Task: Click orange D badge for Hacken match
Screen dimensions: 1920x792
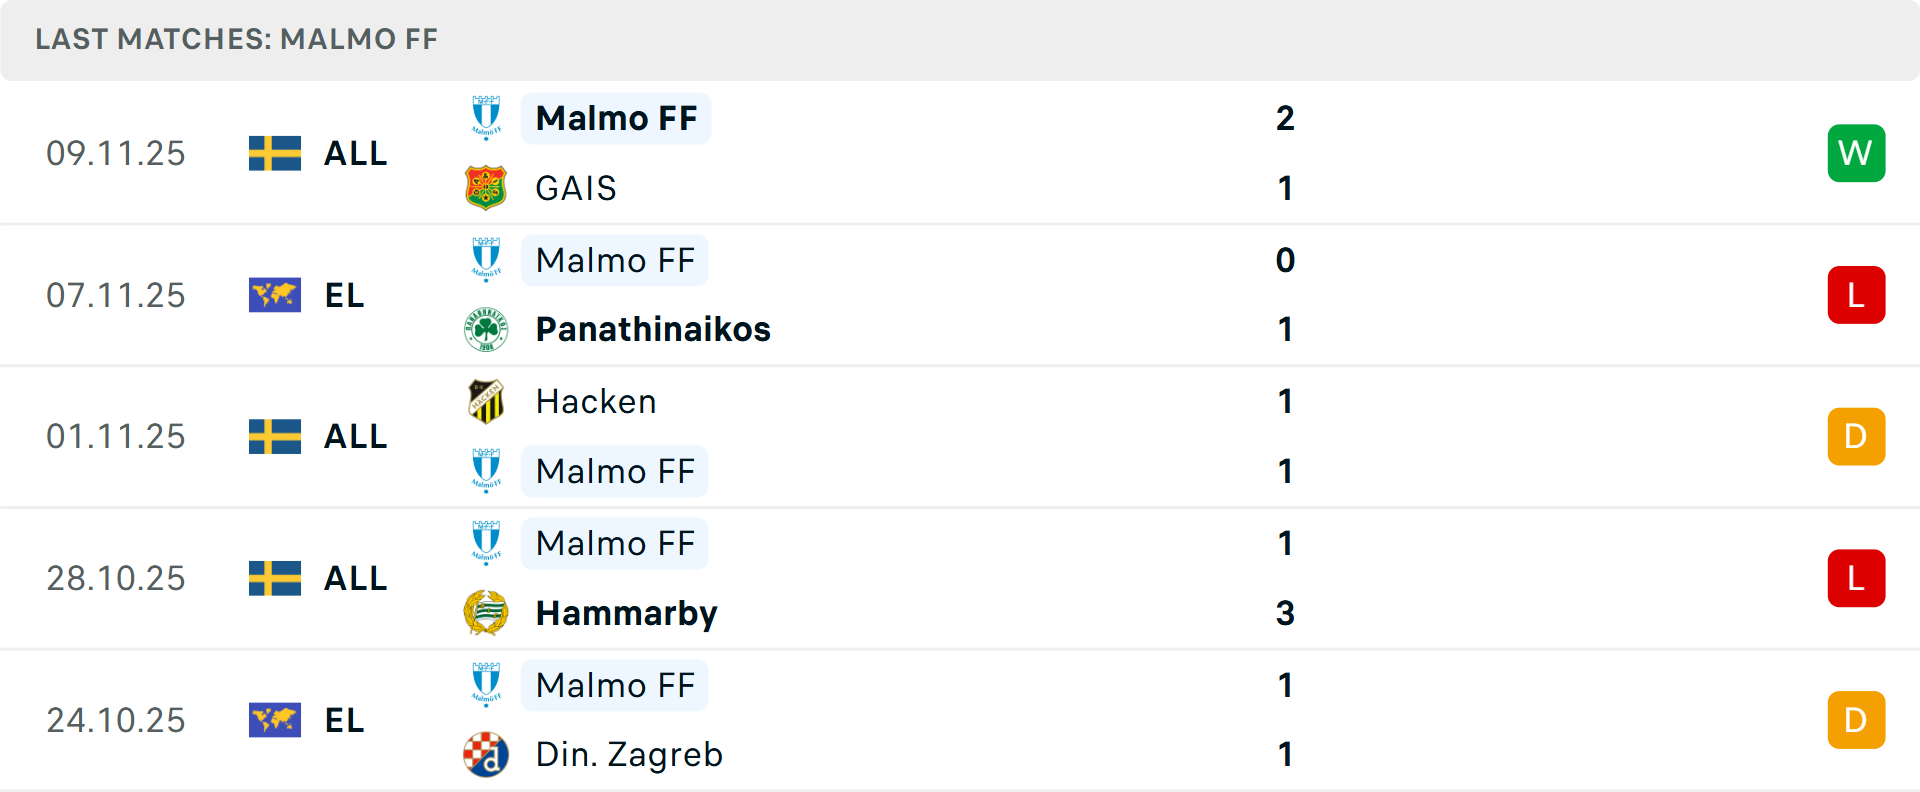Action: click(1856, 436)
